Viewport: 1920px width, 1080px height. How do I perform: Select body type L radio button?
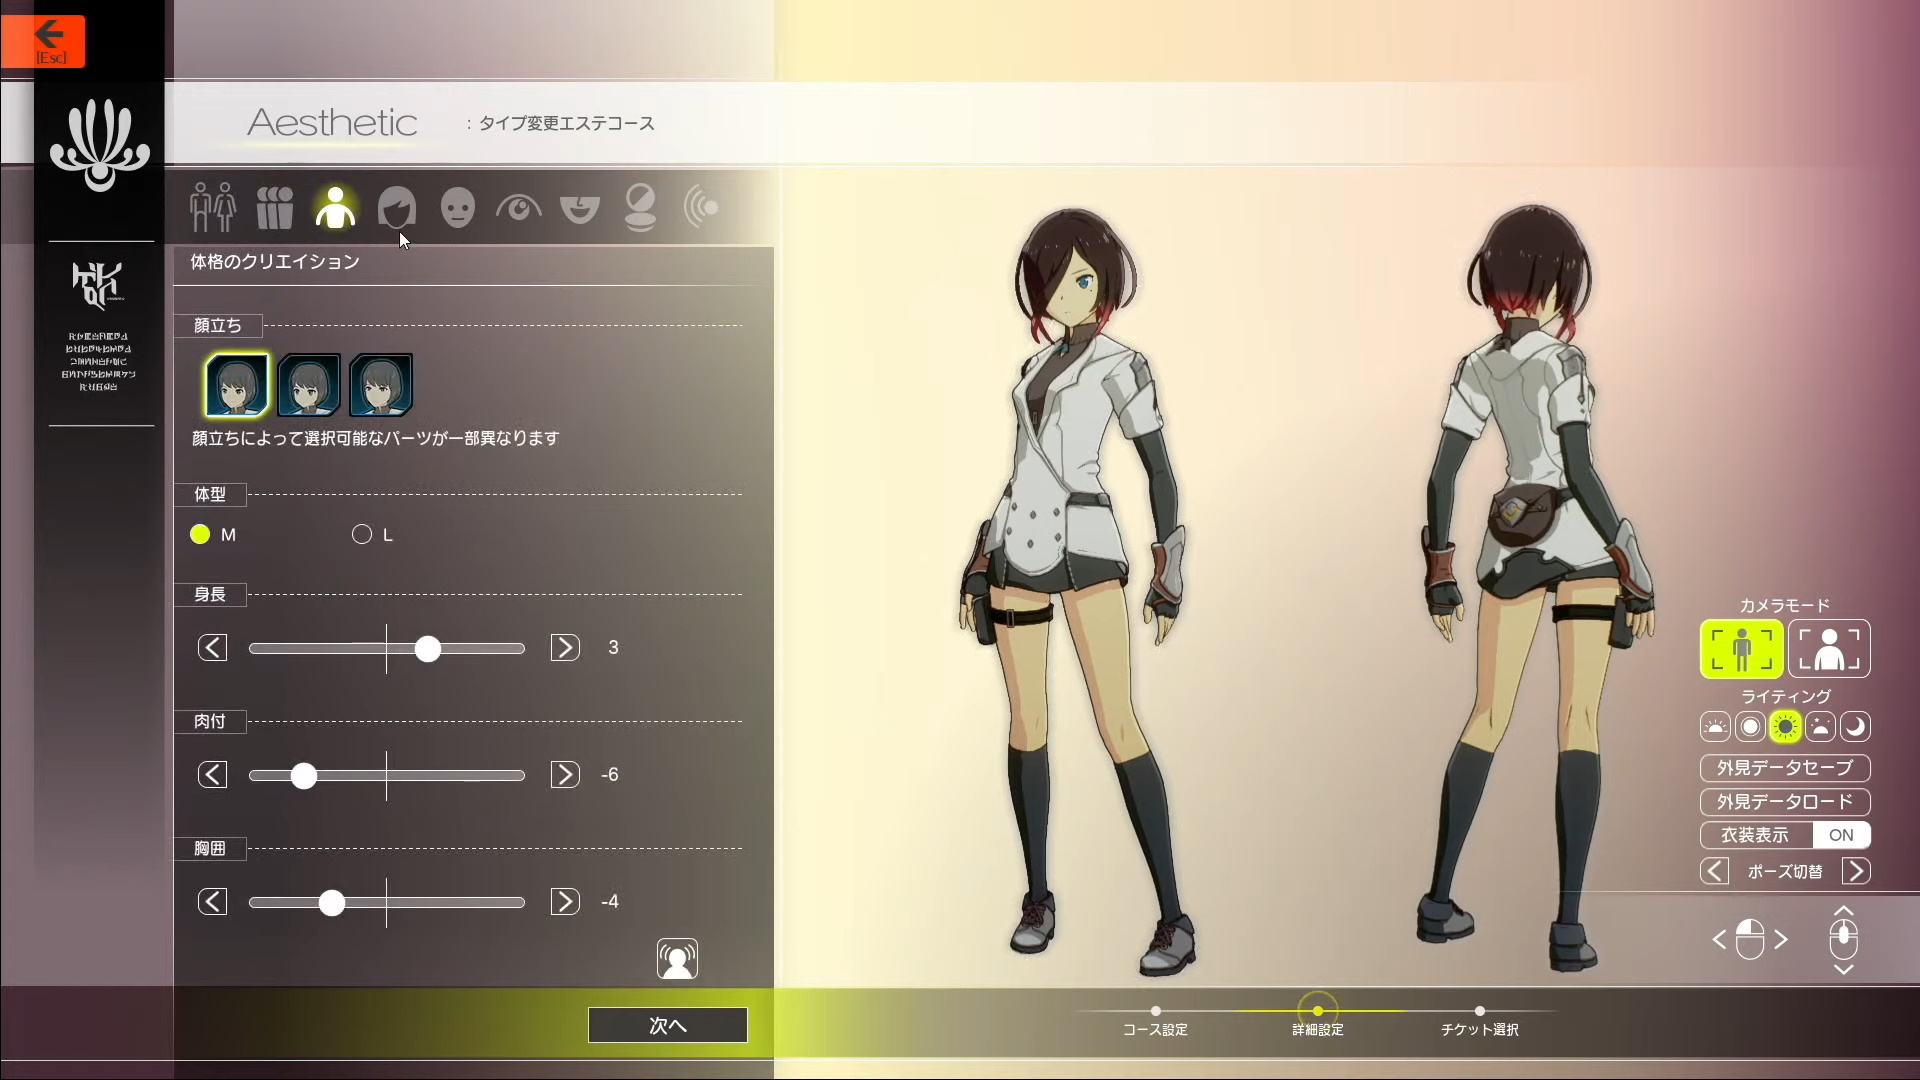[x=362, y=535]
